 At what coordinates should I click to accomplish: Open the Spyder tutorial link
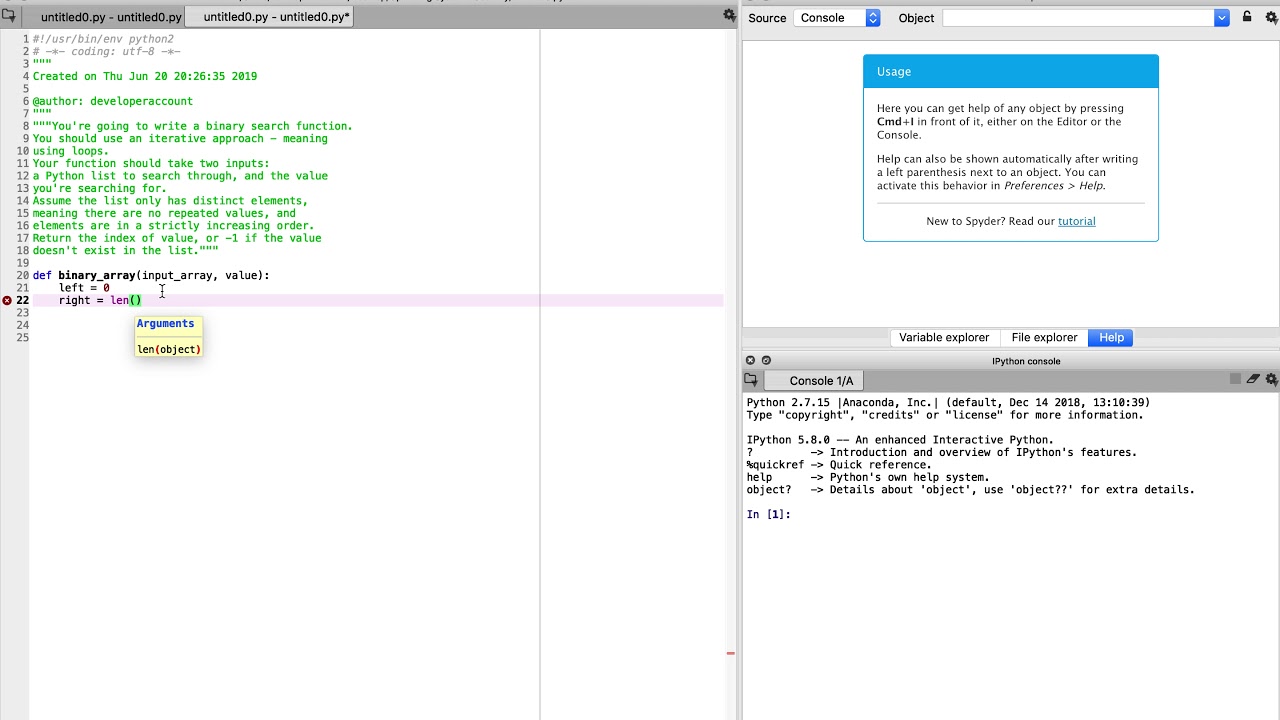coord(1076,221)
